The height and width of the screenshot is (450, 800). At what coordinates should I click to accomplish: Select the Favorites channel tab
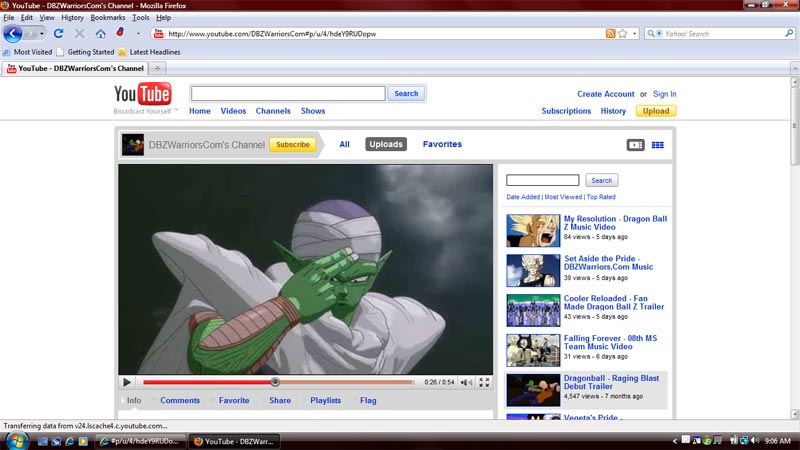click(x=442, y=144)
